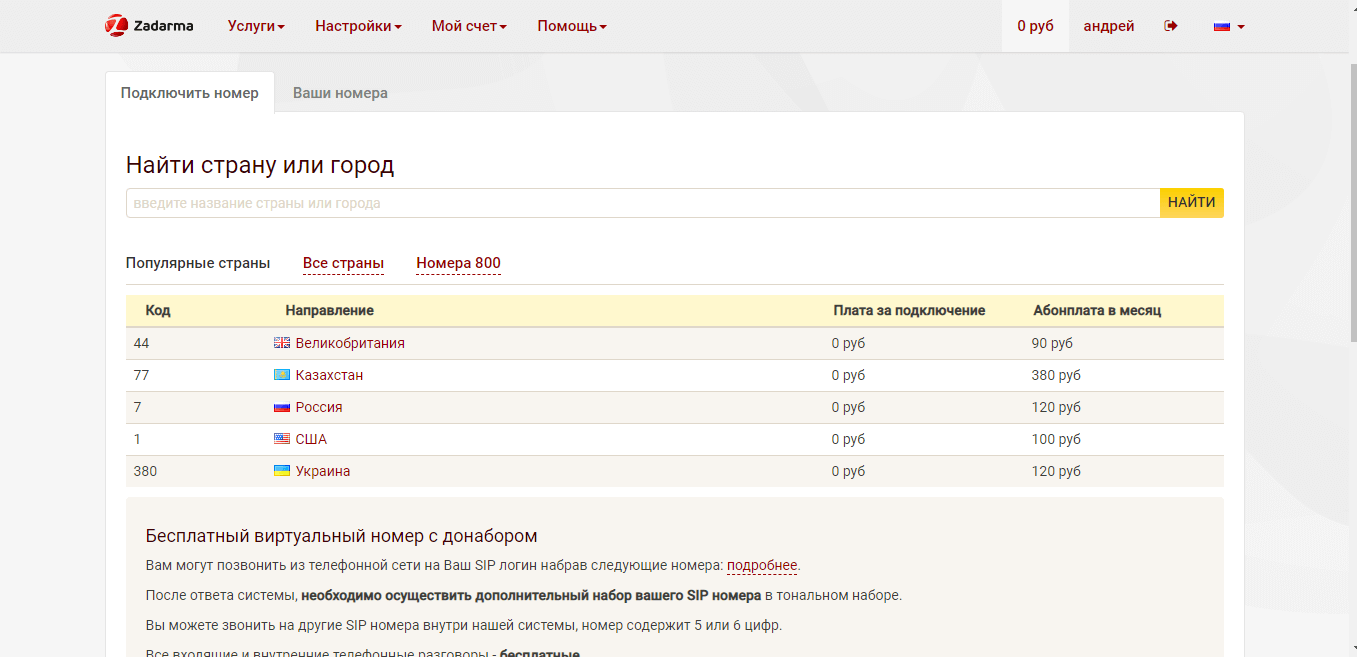
Task: Click the Great Britain flag icon
Action: point(282,343)
